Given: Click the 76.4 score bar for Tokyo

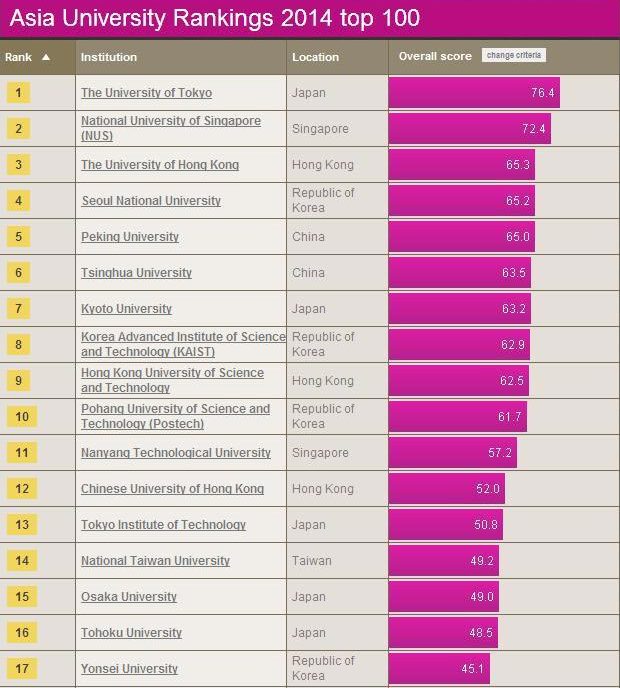Looking at the screenshot, I should pos(474,93).
